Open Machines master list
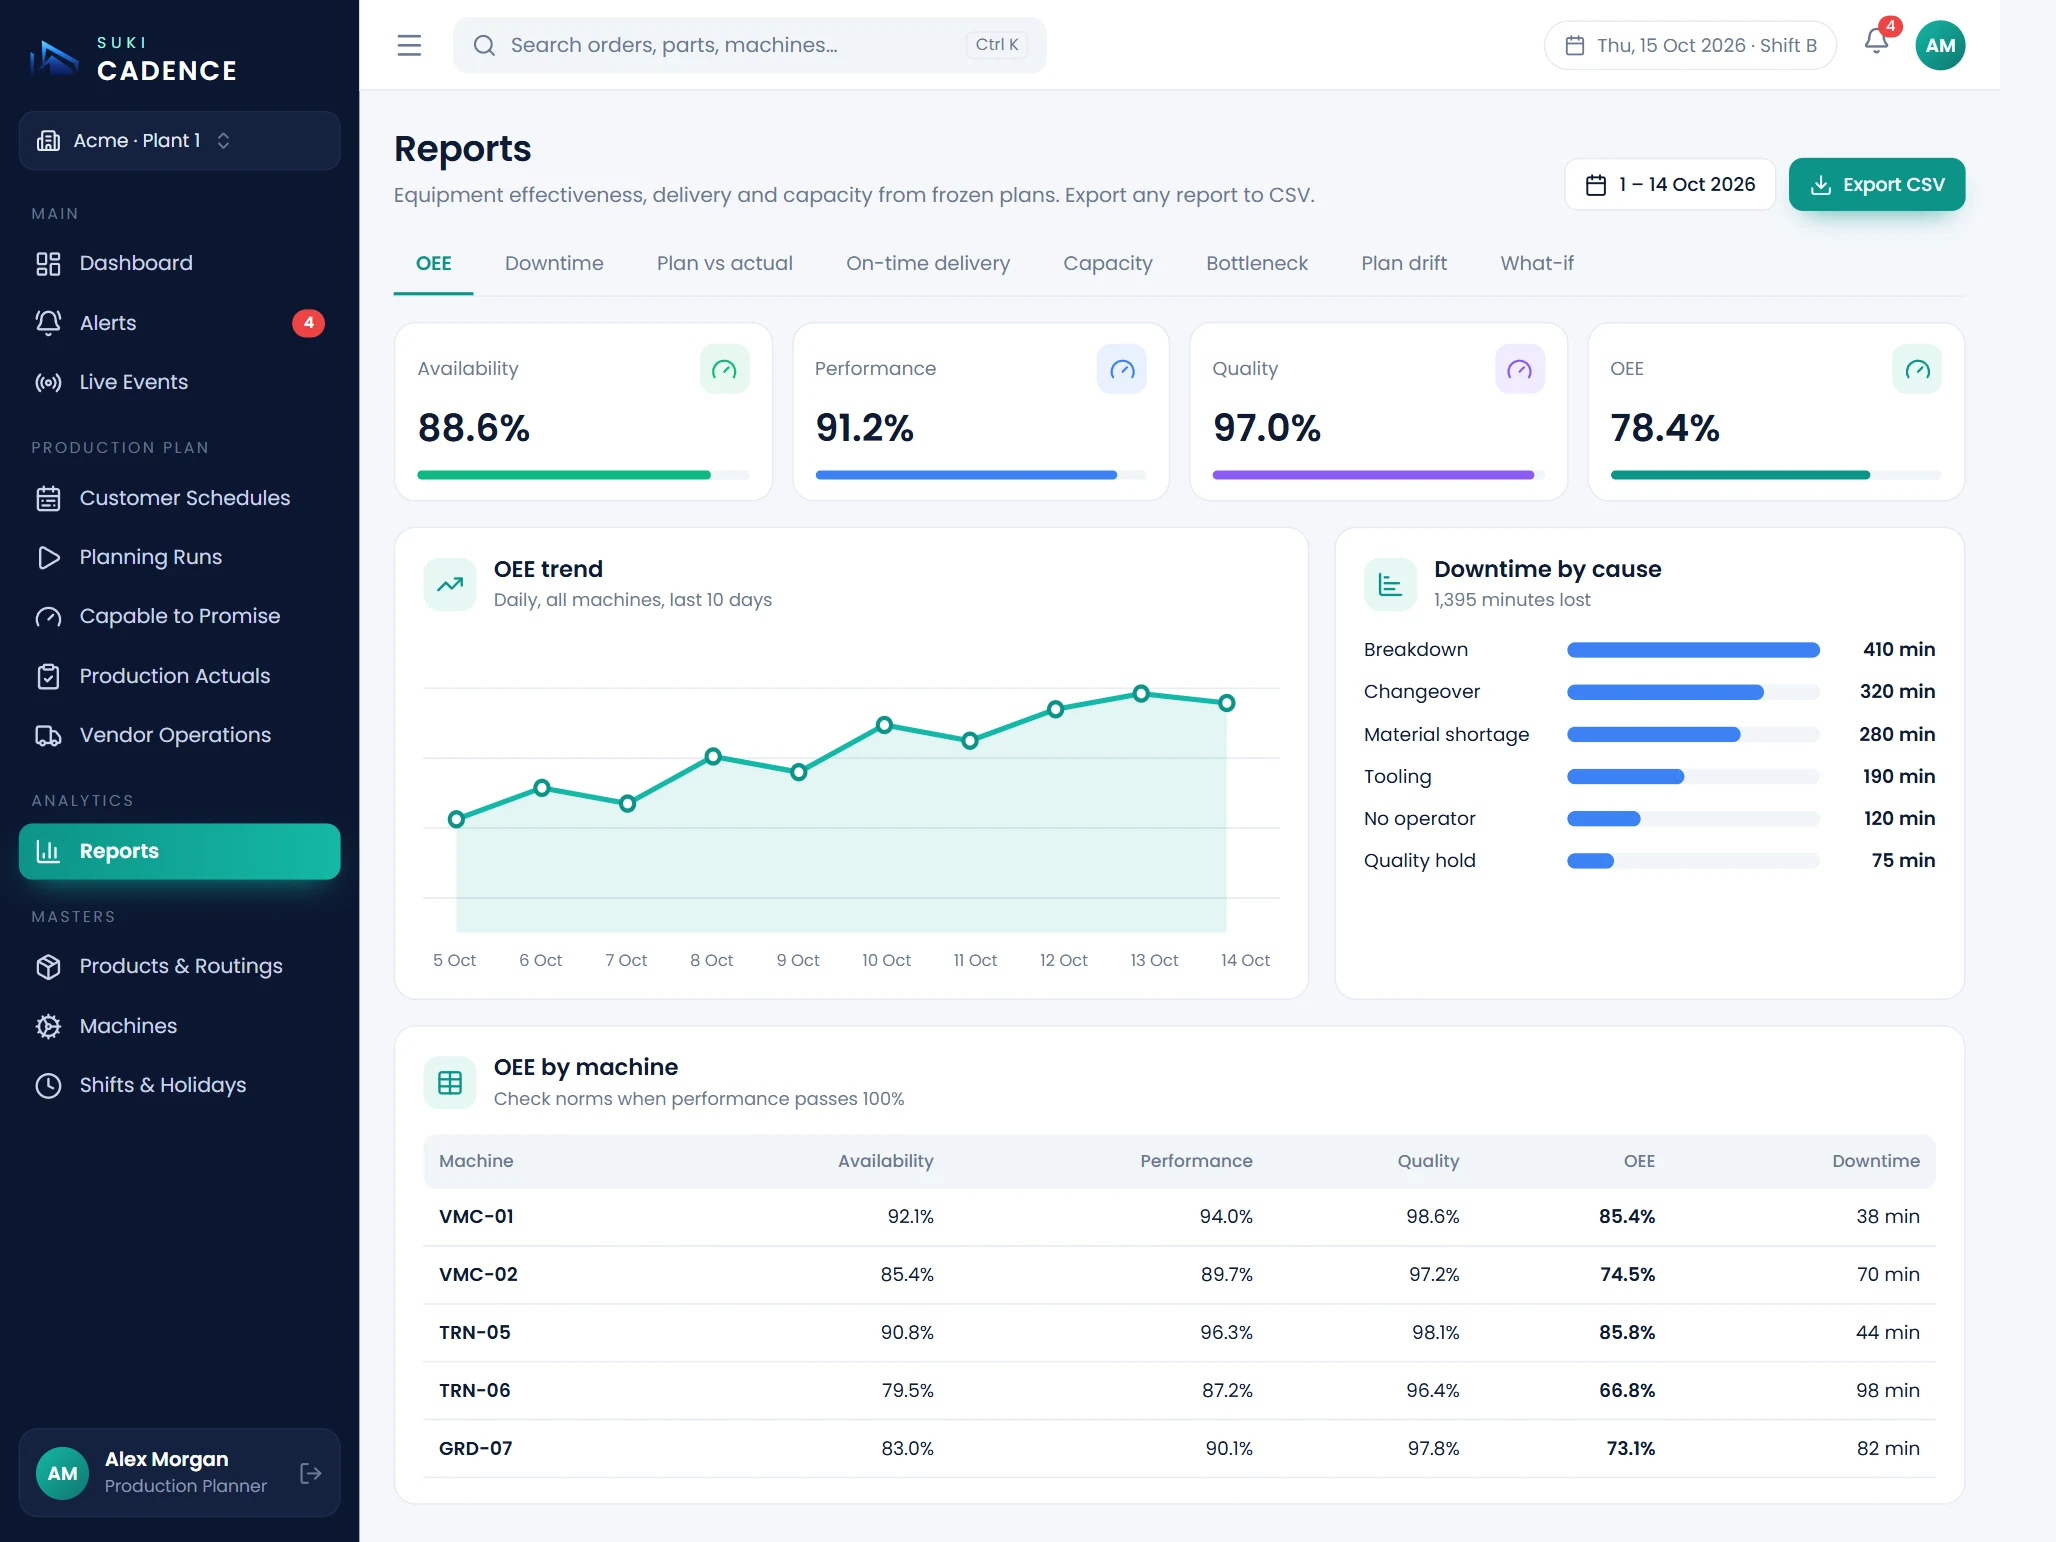2056x1542 pixels. (180, 1026)
